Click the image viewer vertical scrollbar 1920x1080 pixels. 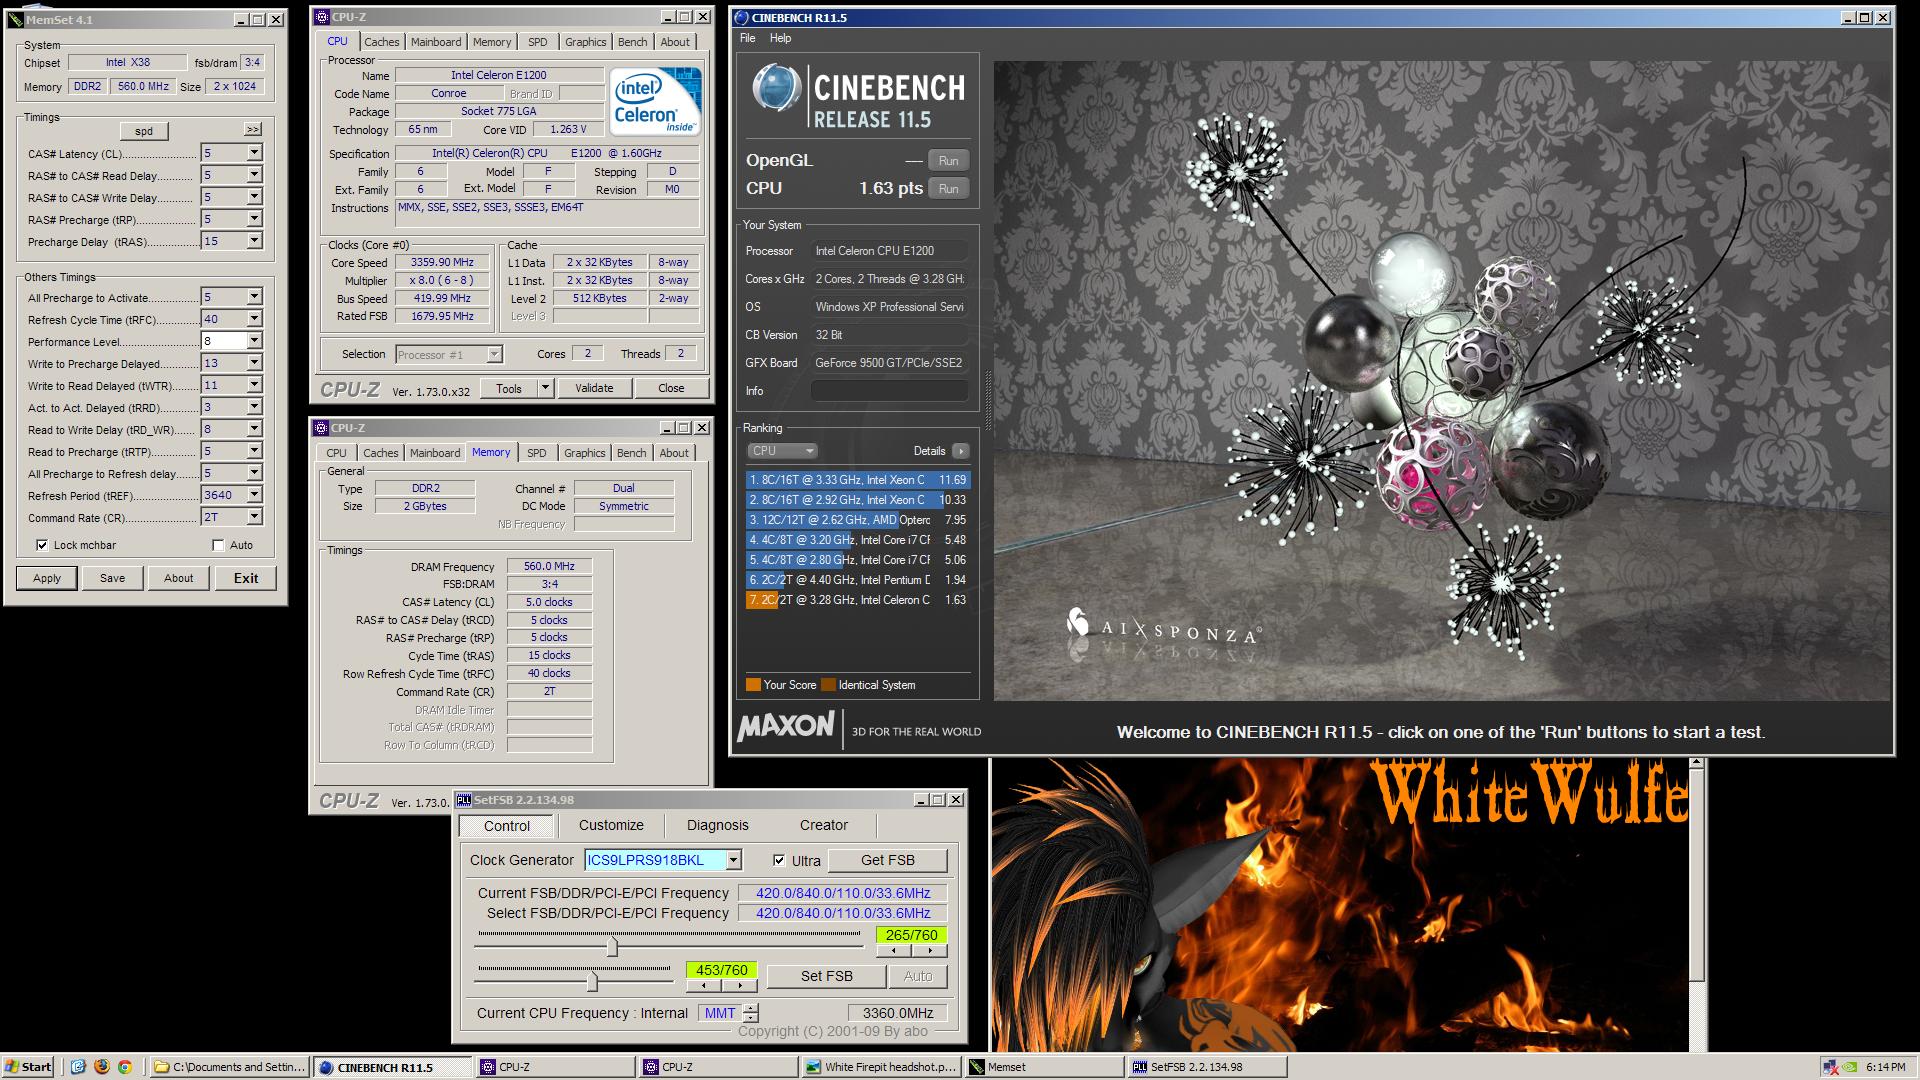pos(1696,904)
